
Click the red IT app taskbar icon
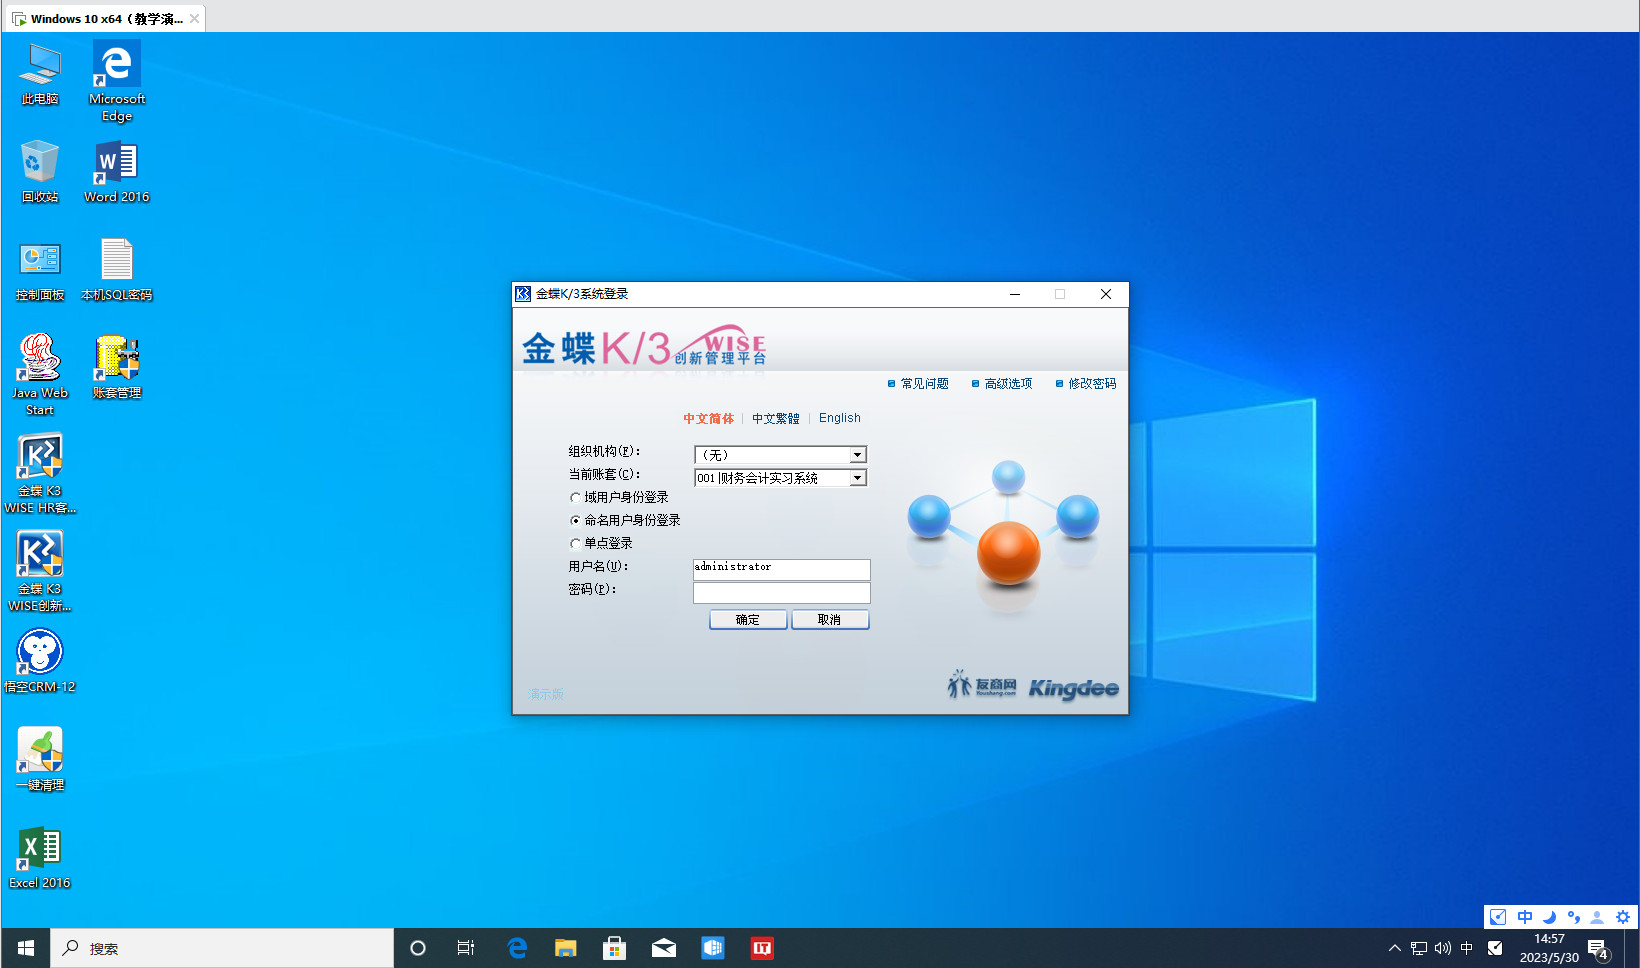(762, 948)
